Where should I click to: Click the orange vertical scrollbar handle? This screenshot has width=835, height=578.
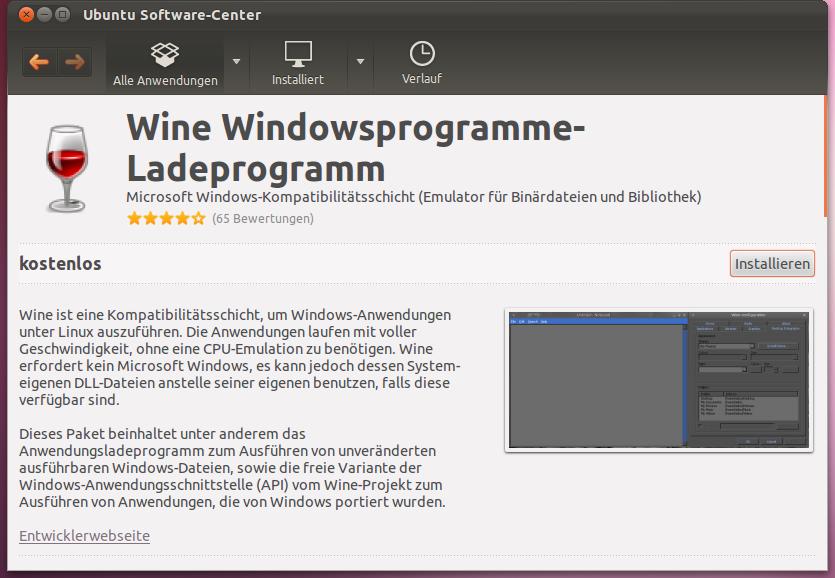coord(826,157)
